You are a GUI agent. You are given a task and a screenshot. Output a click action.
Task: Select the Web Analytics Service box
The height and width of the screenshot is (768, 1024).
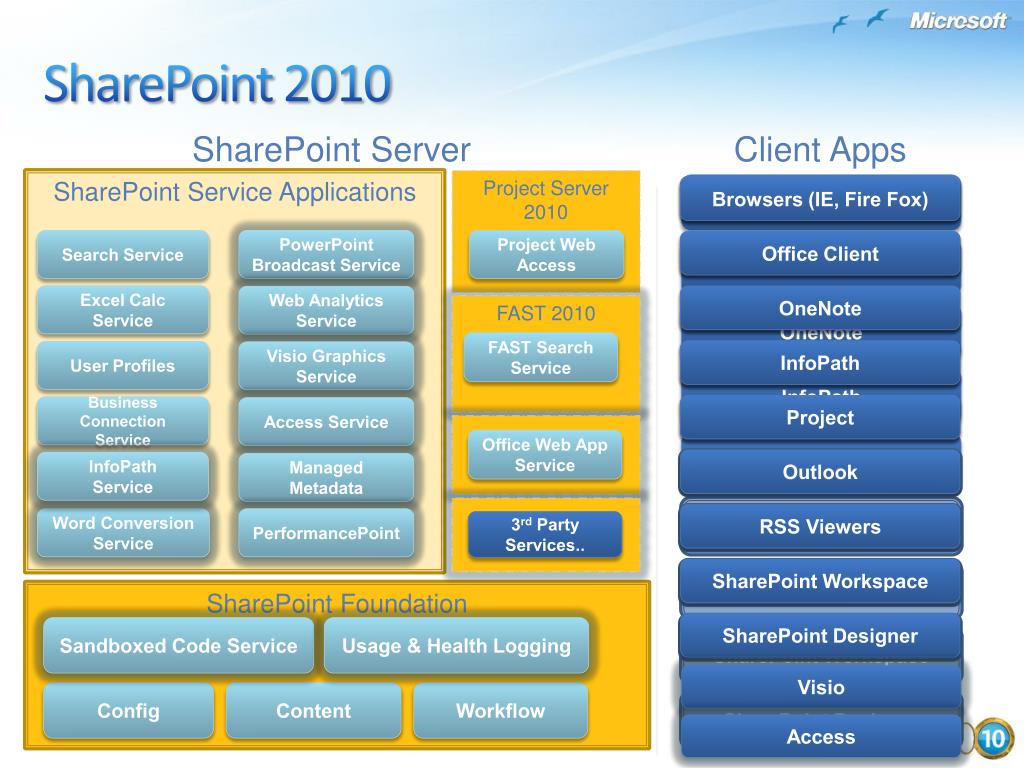(x=326, y=310)
